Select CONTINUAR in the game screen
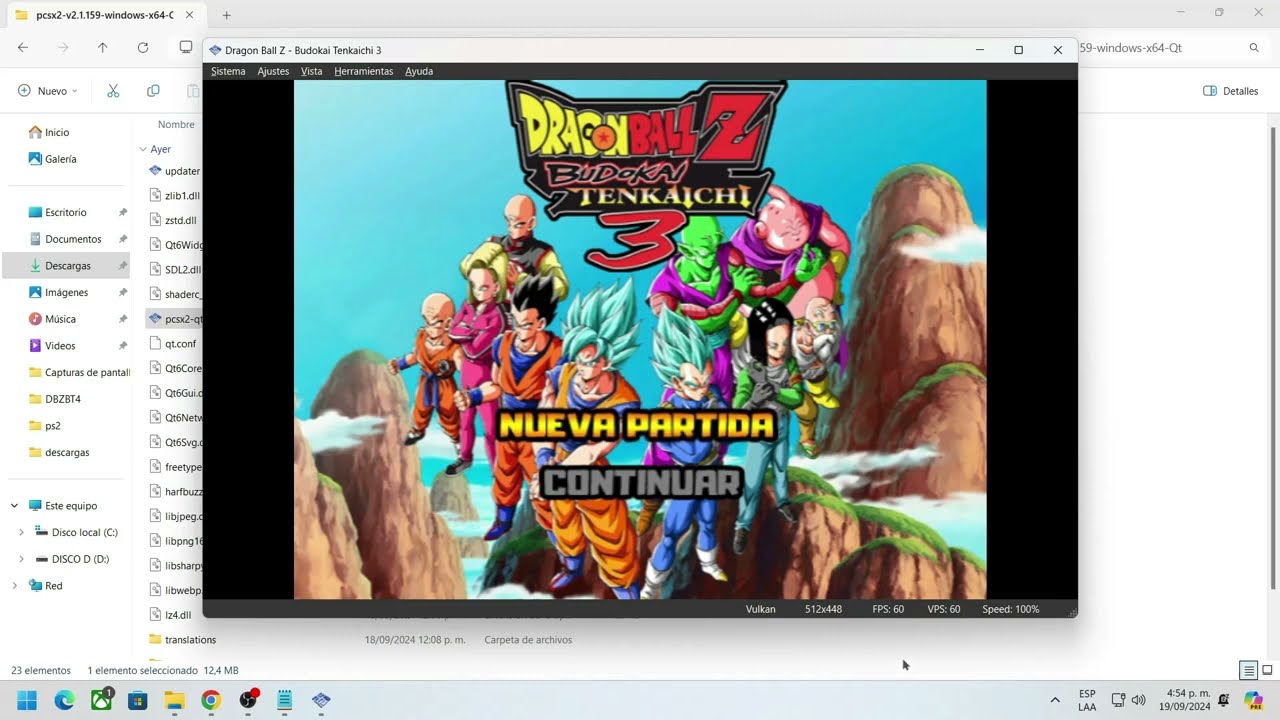The width and height of the screenshot is (1280, 720). coord(642,484)
